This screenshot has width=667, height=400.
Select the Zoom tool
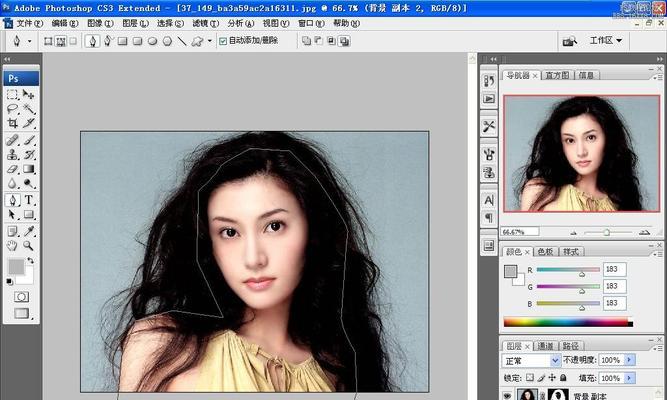coord(29,246)
